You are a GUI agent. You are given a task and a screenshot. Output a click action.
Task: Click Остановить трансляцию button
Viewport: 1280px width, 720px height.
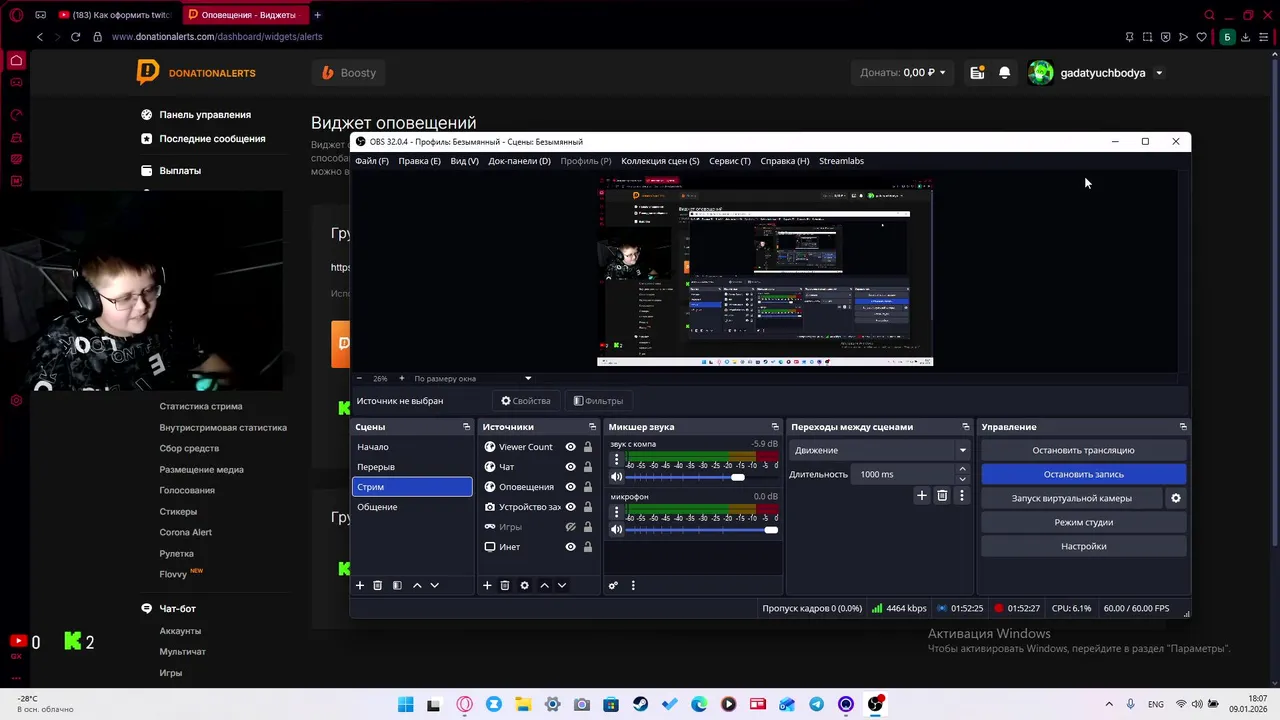point(1083,450)
